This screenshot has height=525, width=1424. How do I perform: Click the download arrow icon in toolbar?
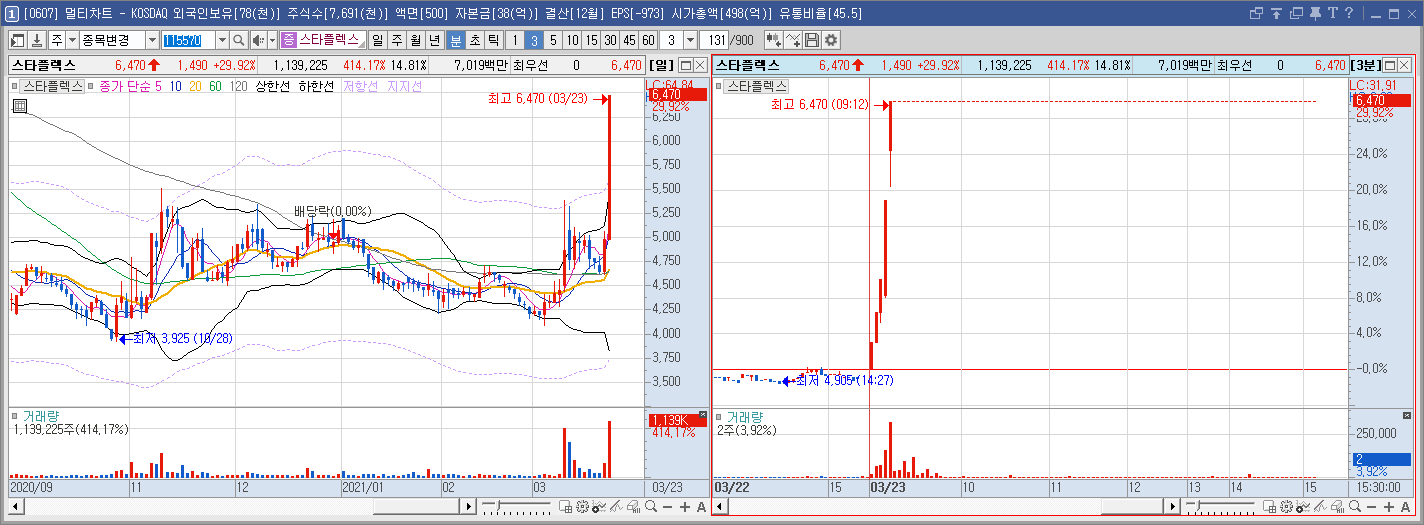pyautogui.click(x=37, y=40)
